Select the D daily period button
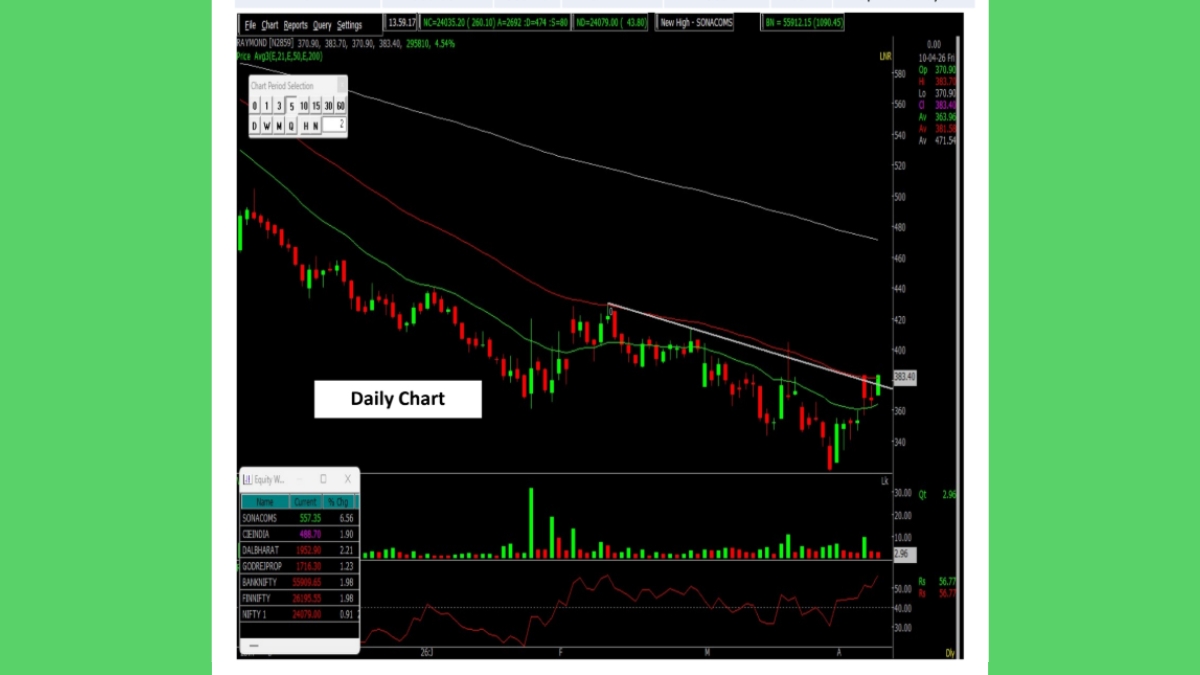This screenshot has width=1200, height=675. tap(255, 126)
